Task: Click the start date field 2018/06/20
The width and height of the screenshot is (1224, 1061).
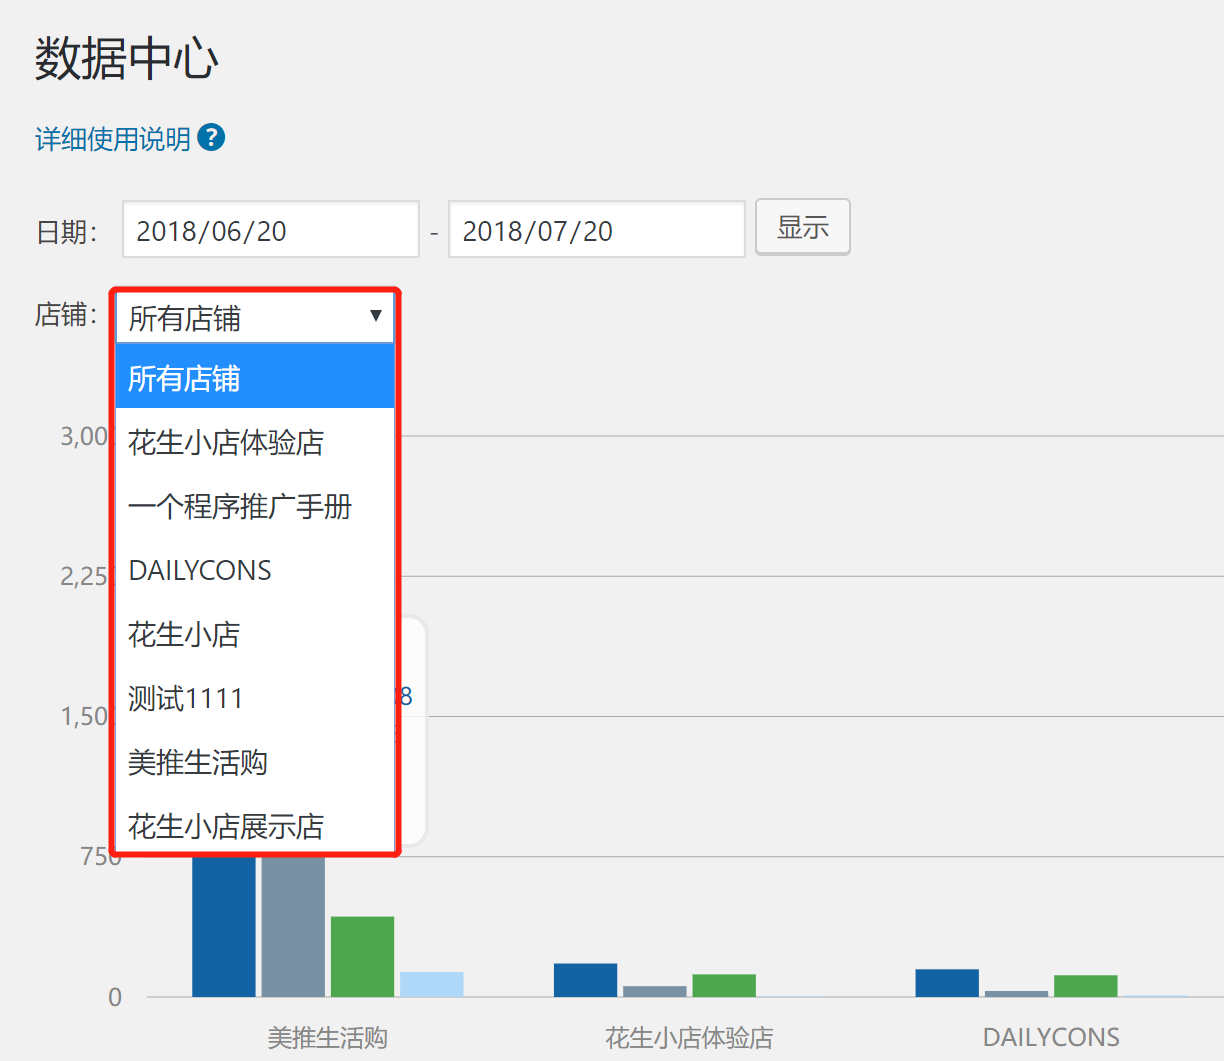Action: coord(271,229)
